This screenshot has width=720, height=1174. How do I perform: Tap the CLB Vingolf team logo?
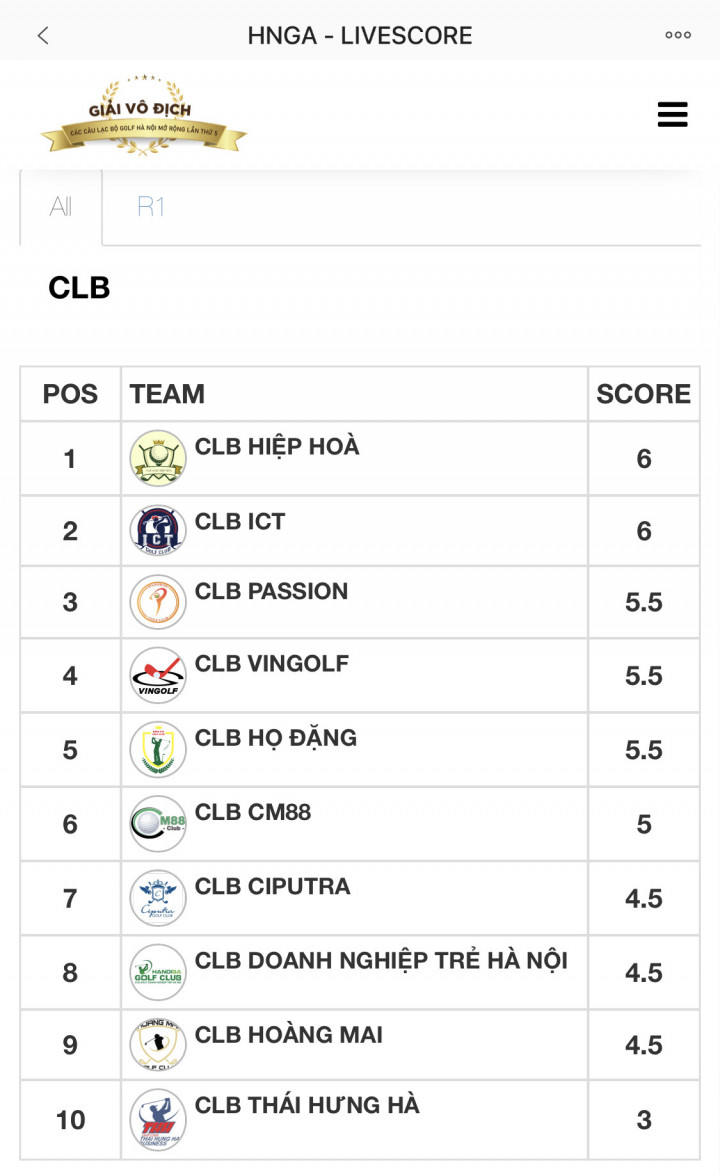point(158,676)
